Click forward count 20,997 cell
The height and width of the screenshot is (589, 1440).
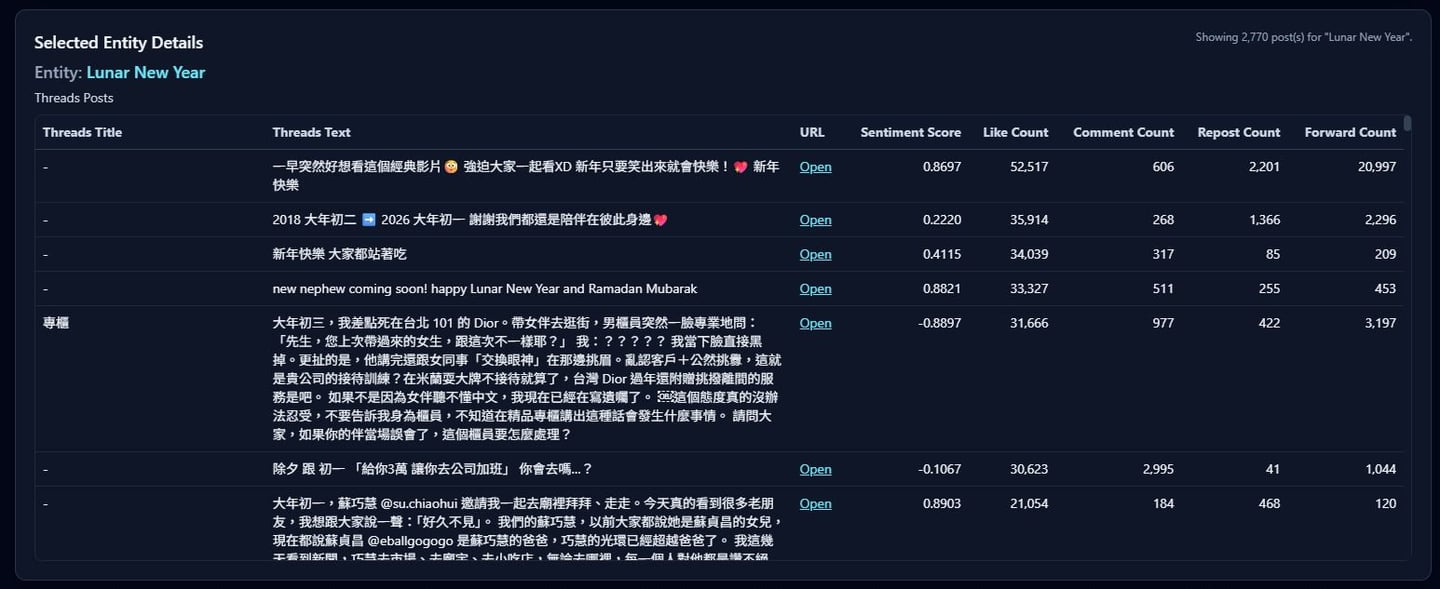pos(1377,167)
